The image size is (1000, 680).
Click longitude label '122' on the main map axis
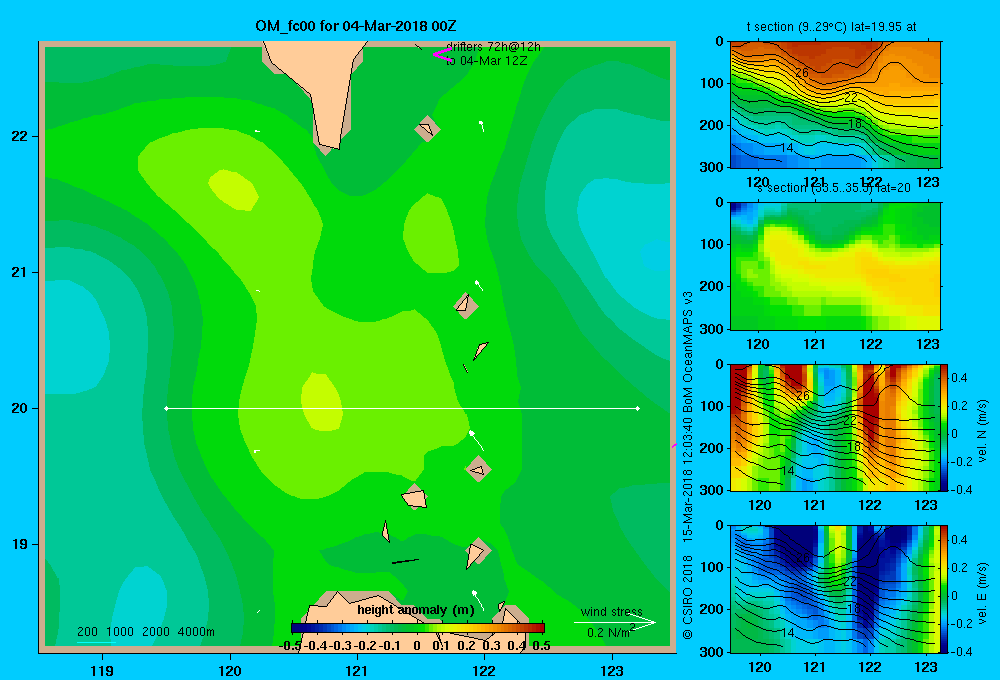[484, 670]
